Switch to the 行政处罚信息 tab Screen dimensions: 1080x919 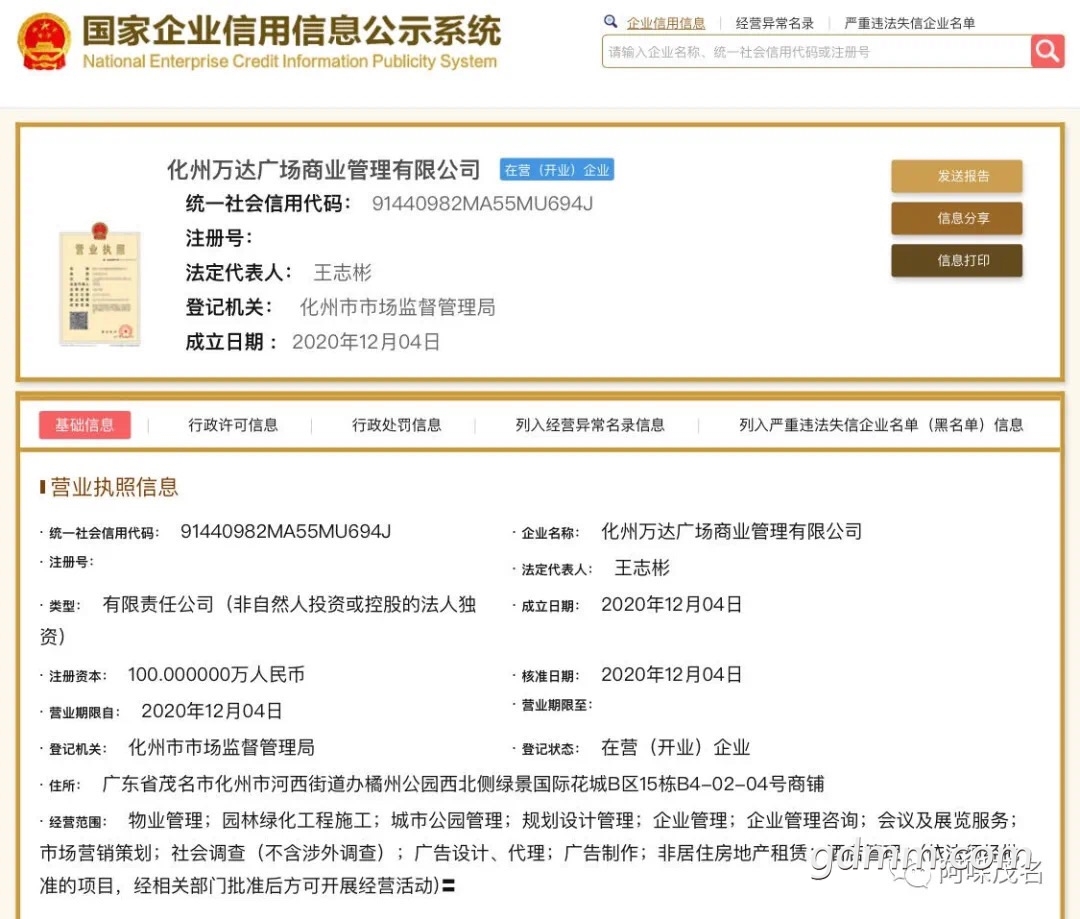coord(397,425)
